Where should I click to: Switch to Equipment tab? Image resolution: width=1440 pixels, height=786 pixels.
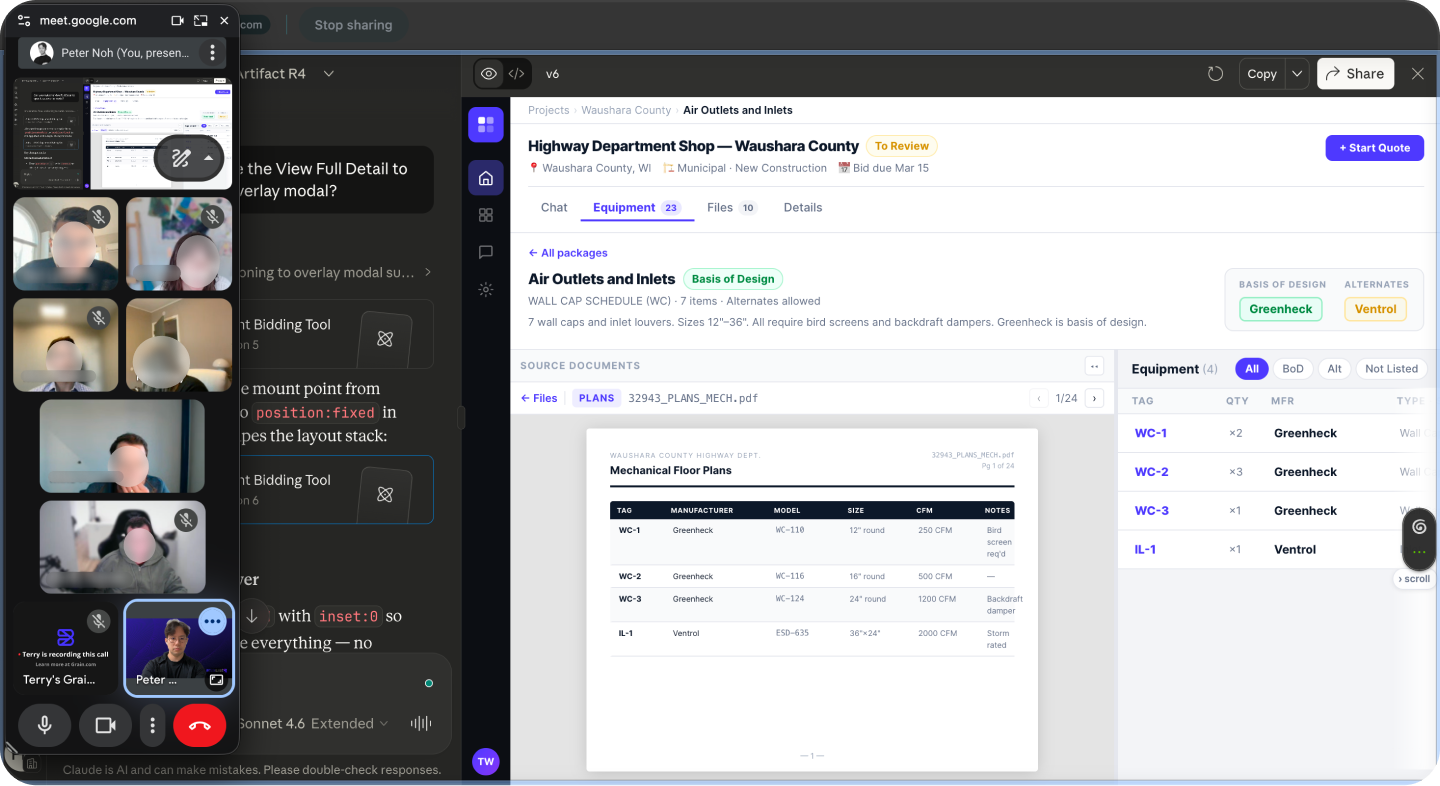tap(637, 208)
